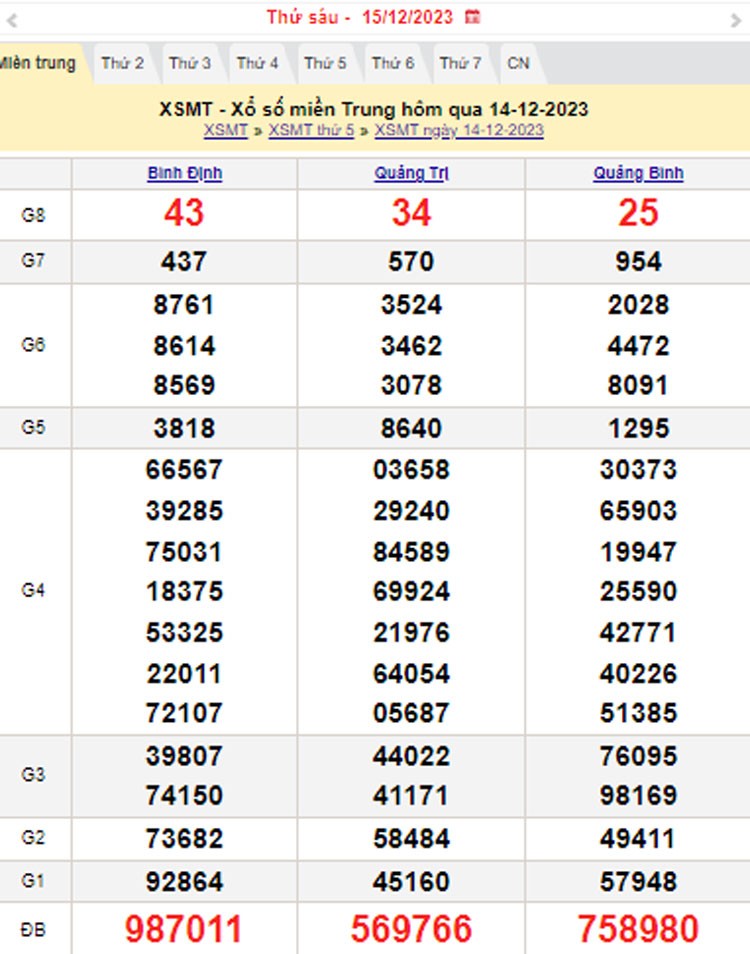Switch to the Miền trung tab
The image size is (750, 954).
36,63
